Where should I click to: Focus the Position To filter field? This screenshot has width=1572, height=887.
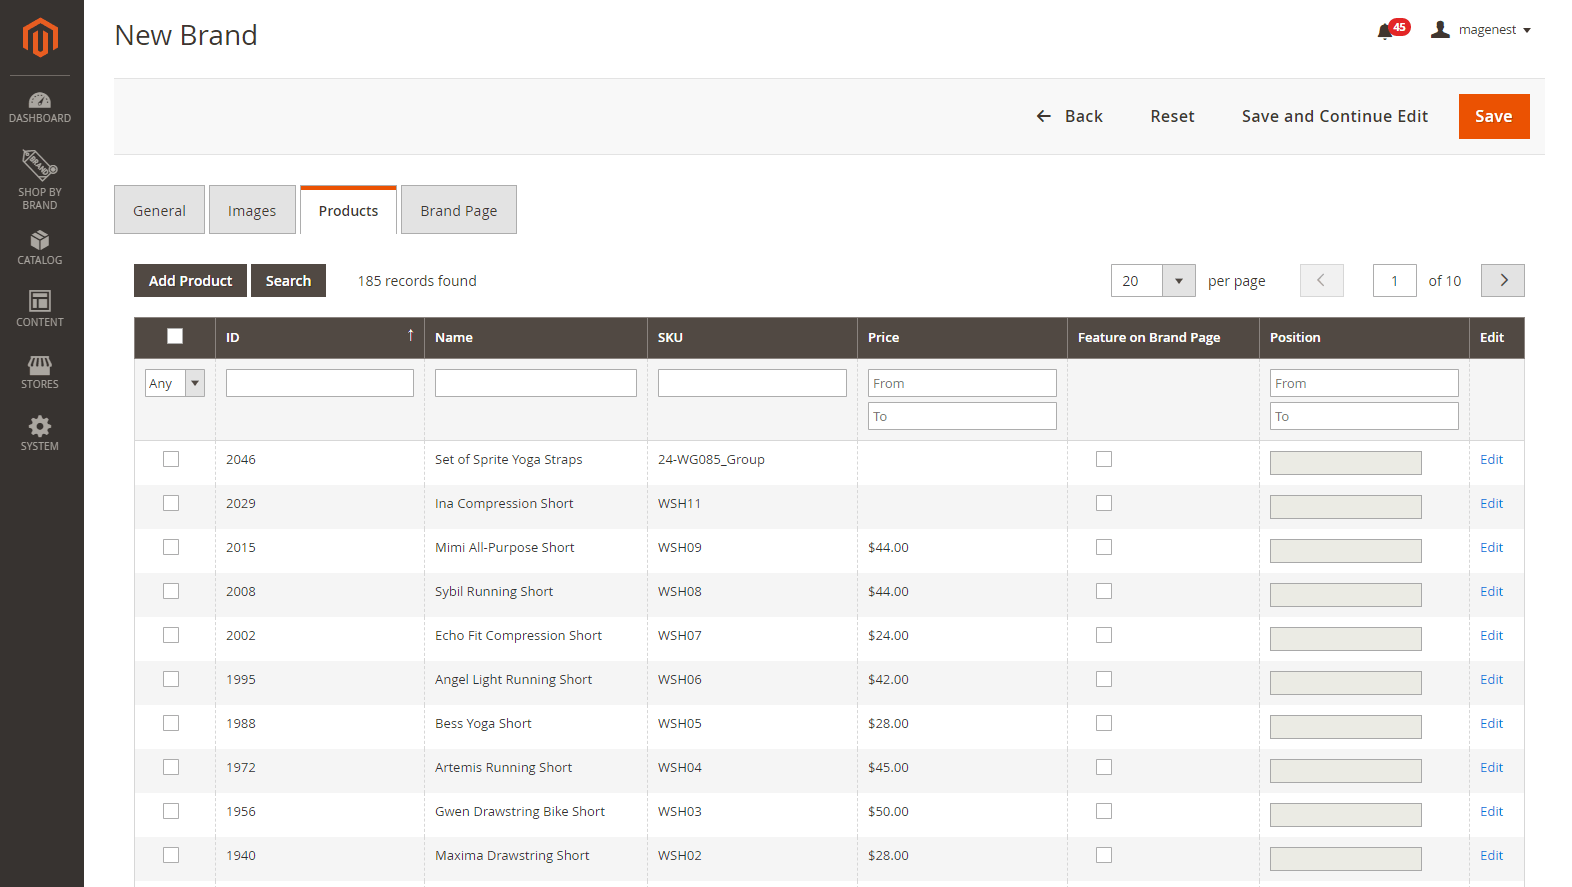1364,416
